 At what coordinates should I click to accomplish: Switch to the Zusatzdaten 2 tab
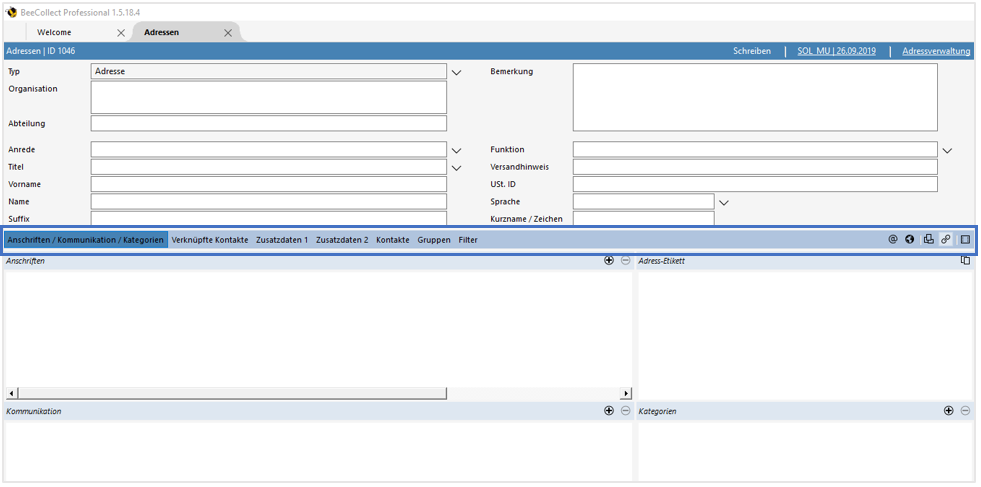(342, 240)
